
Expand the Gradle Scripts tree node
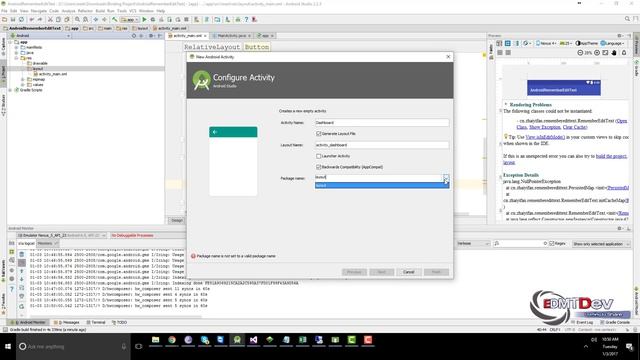(10, 90)
